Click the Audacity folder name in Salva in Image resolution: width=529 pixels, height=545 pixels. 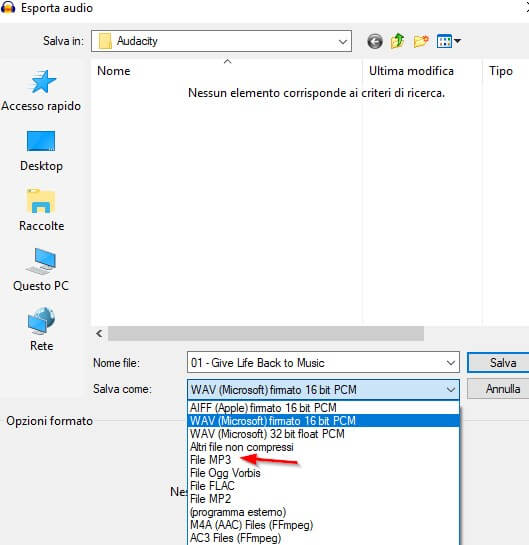pyautogui.click(x=137, y=41)
